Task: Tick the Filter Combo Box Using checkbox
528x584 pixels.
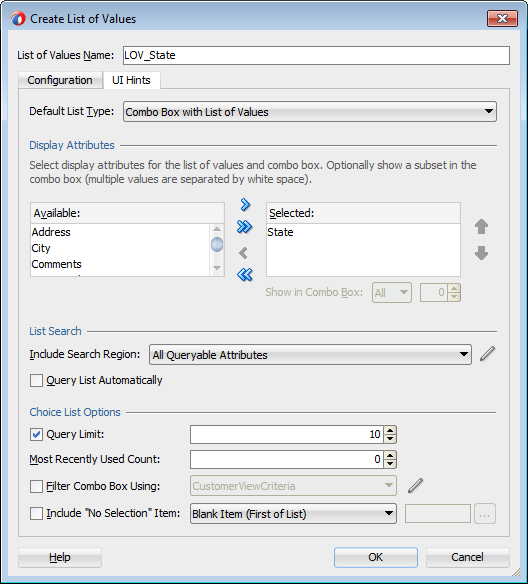Action: [36, 486]
